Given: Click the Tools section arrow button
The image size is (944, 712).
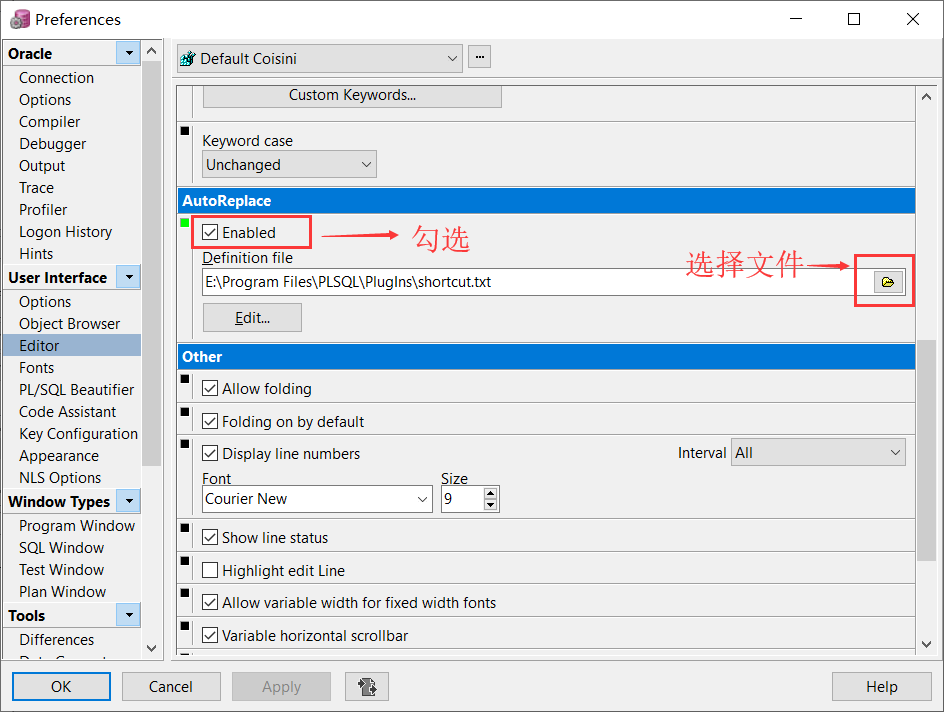Looking at the screenshot, I should pyautogui.click(x=127, y=615).
